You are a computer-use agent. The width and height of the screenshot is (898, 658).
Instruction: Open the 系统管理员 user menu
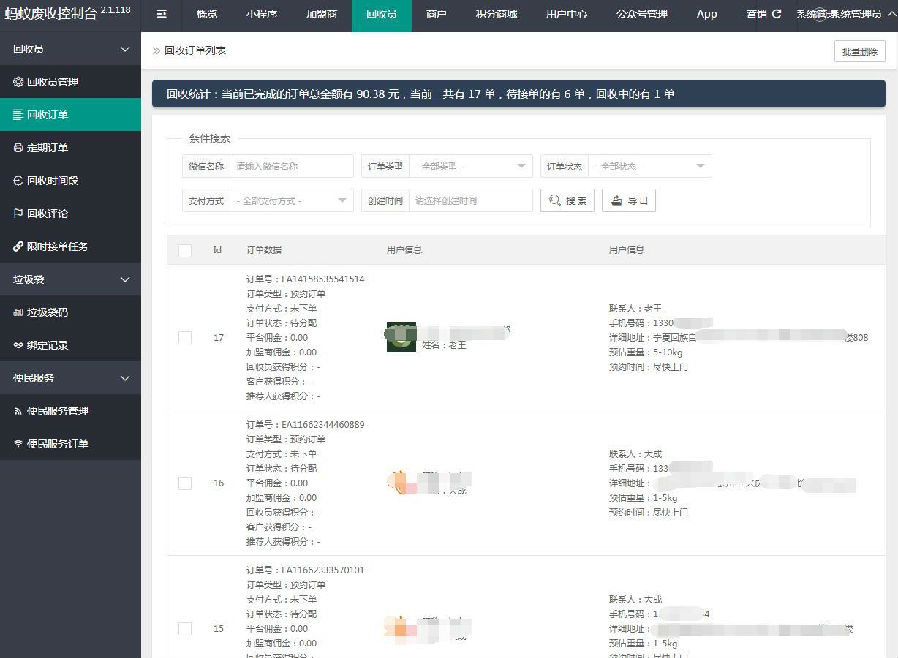pyautogui.click(x=845, y=14)
